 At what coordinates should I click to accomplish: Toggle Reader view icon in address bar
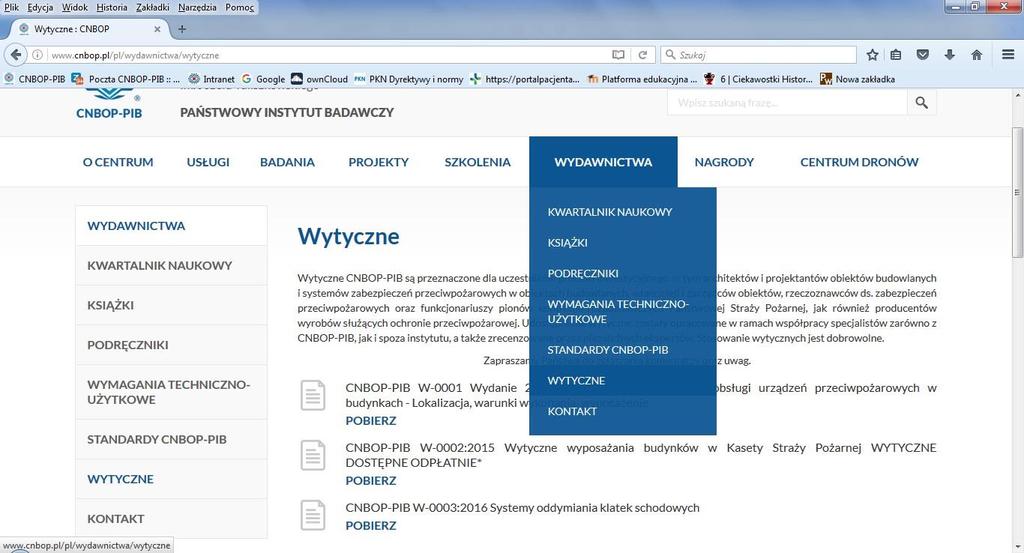[x=618, y=55]
